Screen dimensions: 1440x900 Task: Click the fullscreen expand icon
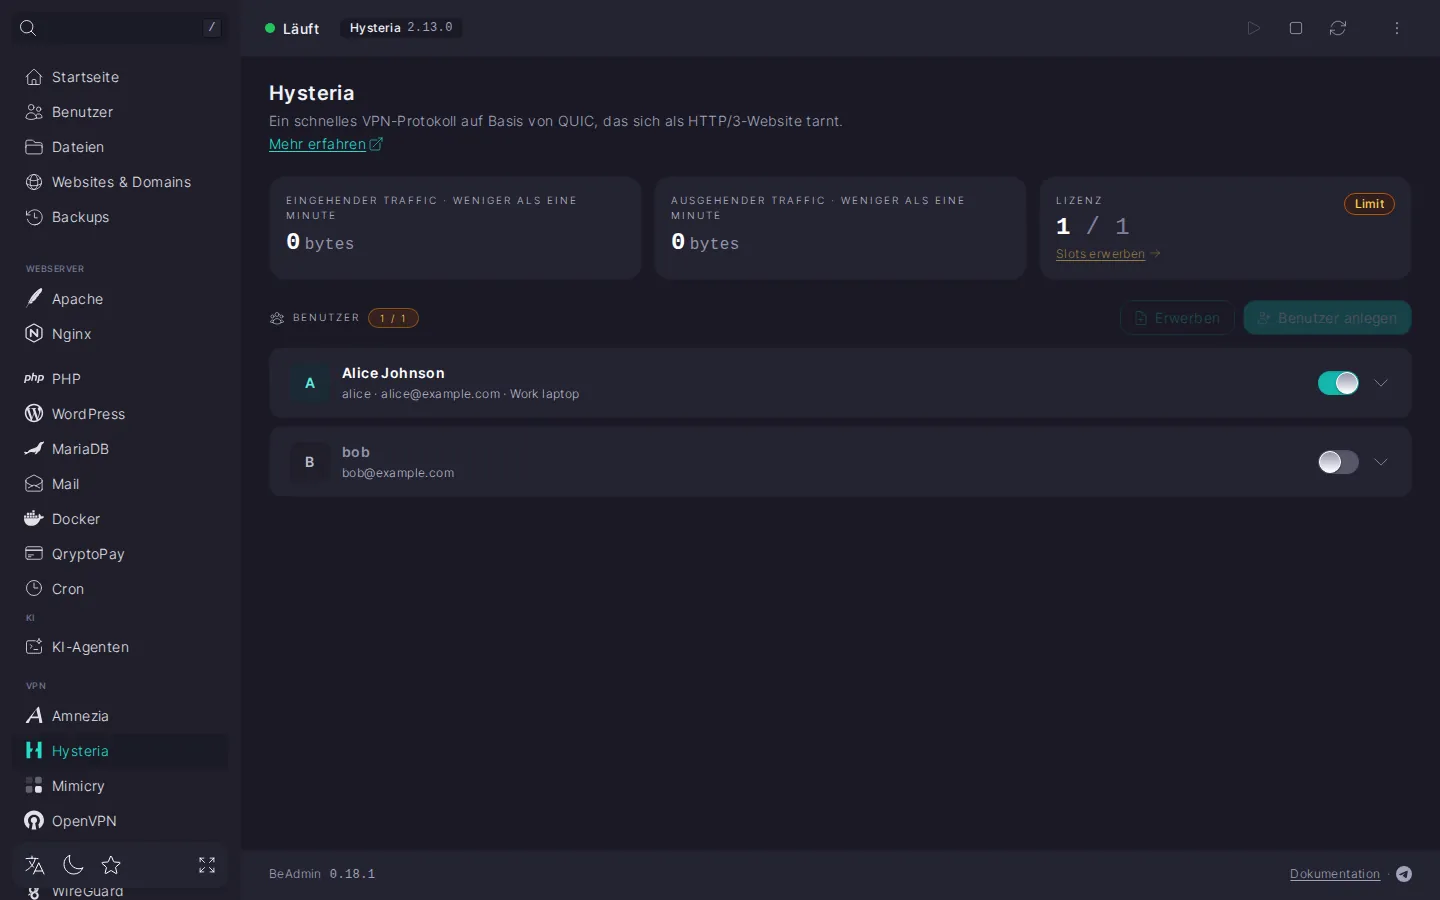click(207, 865)
